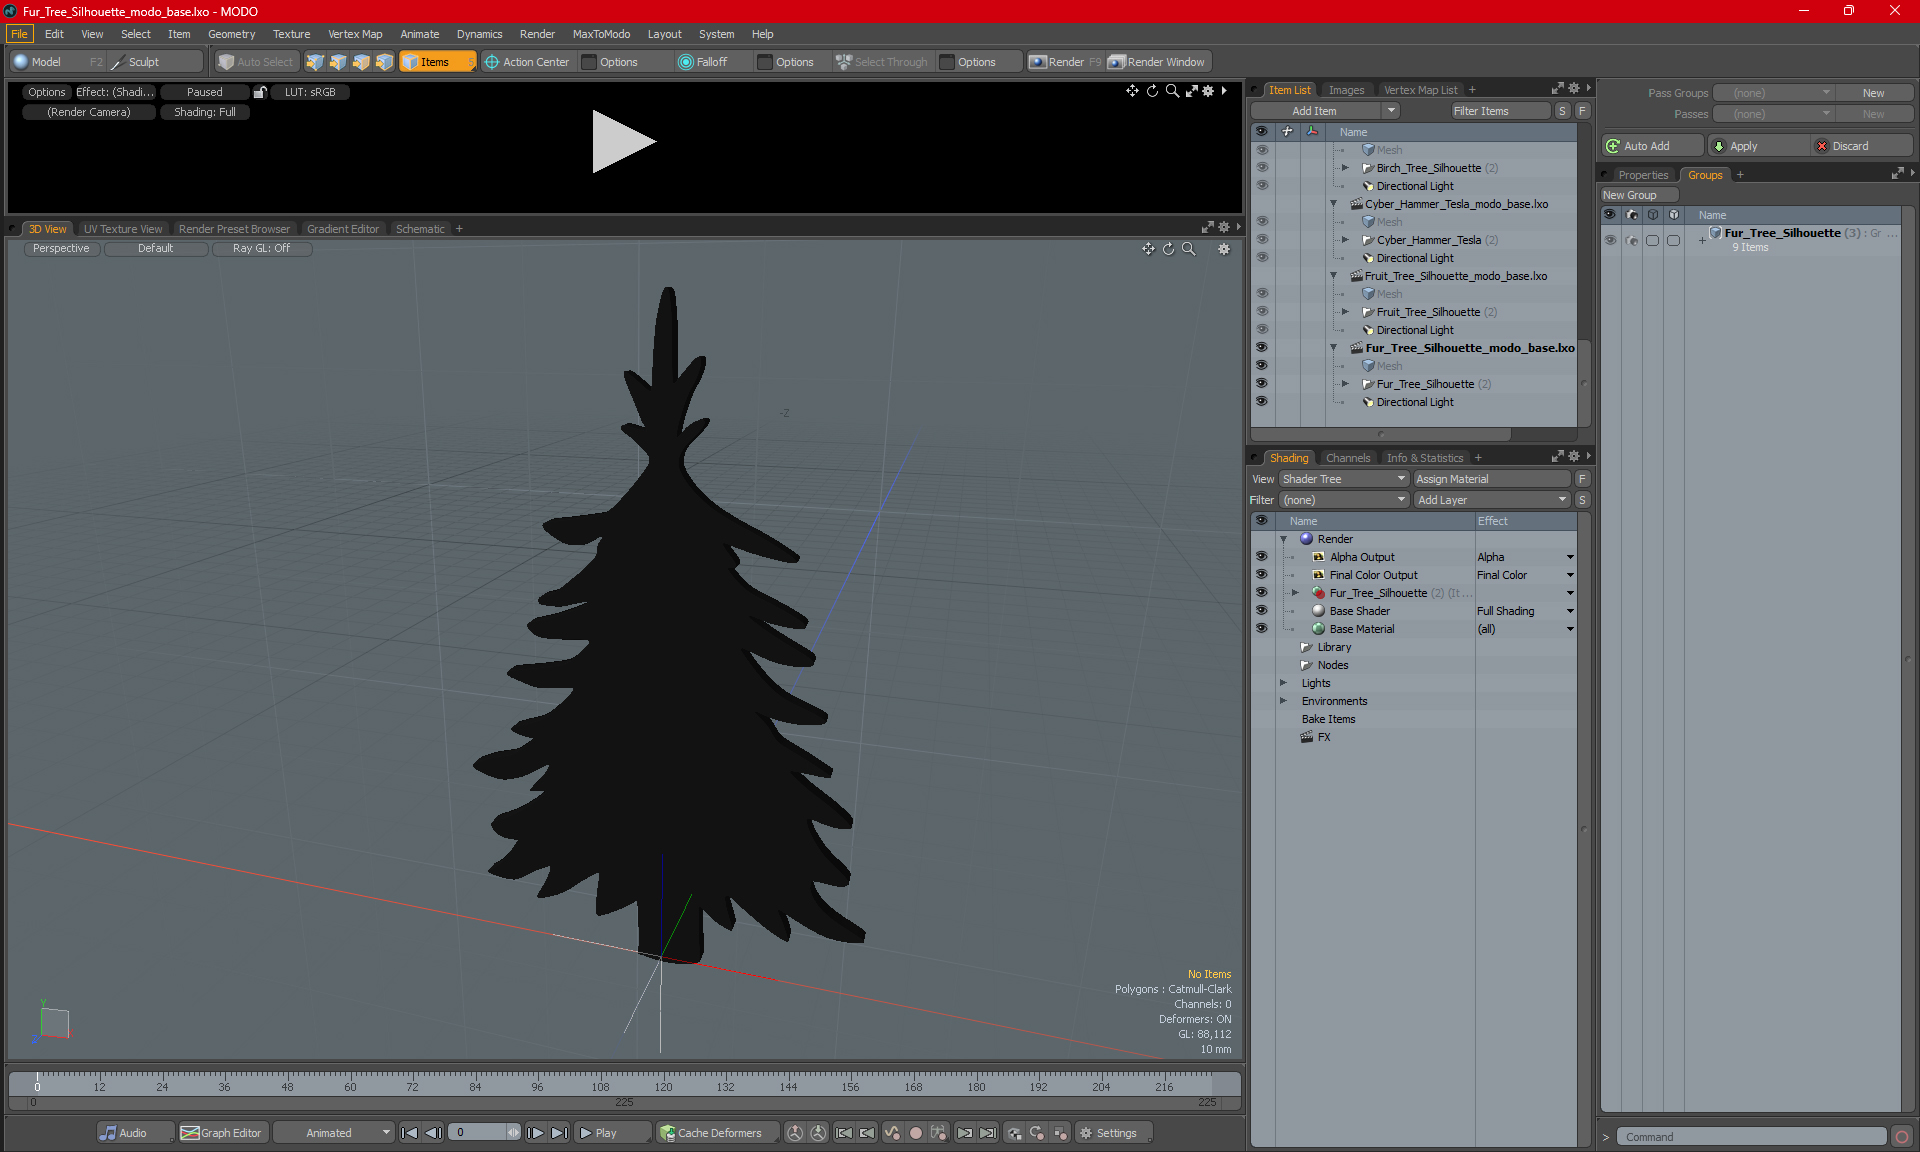Click the Play button in timeline
Screen dimensions: 1920x1152
coord(611,1133)
